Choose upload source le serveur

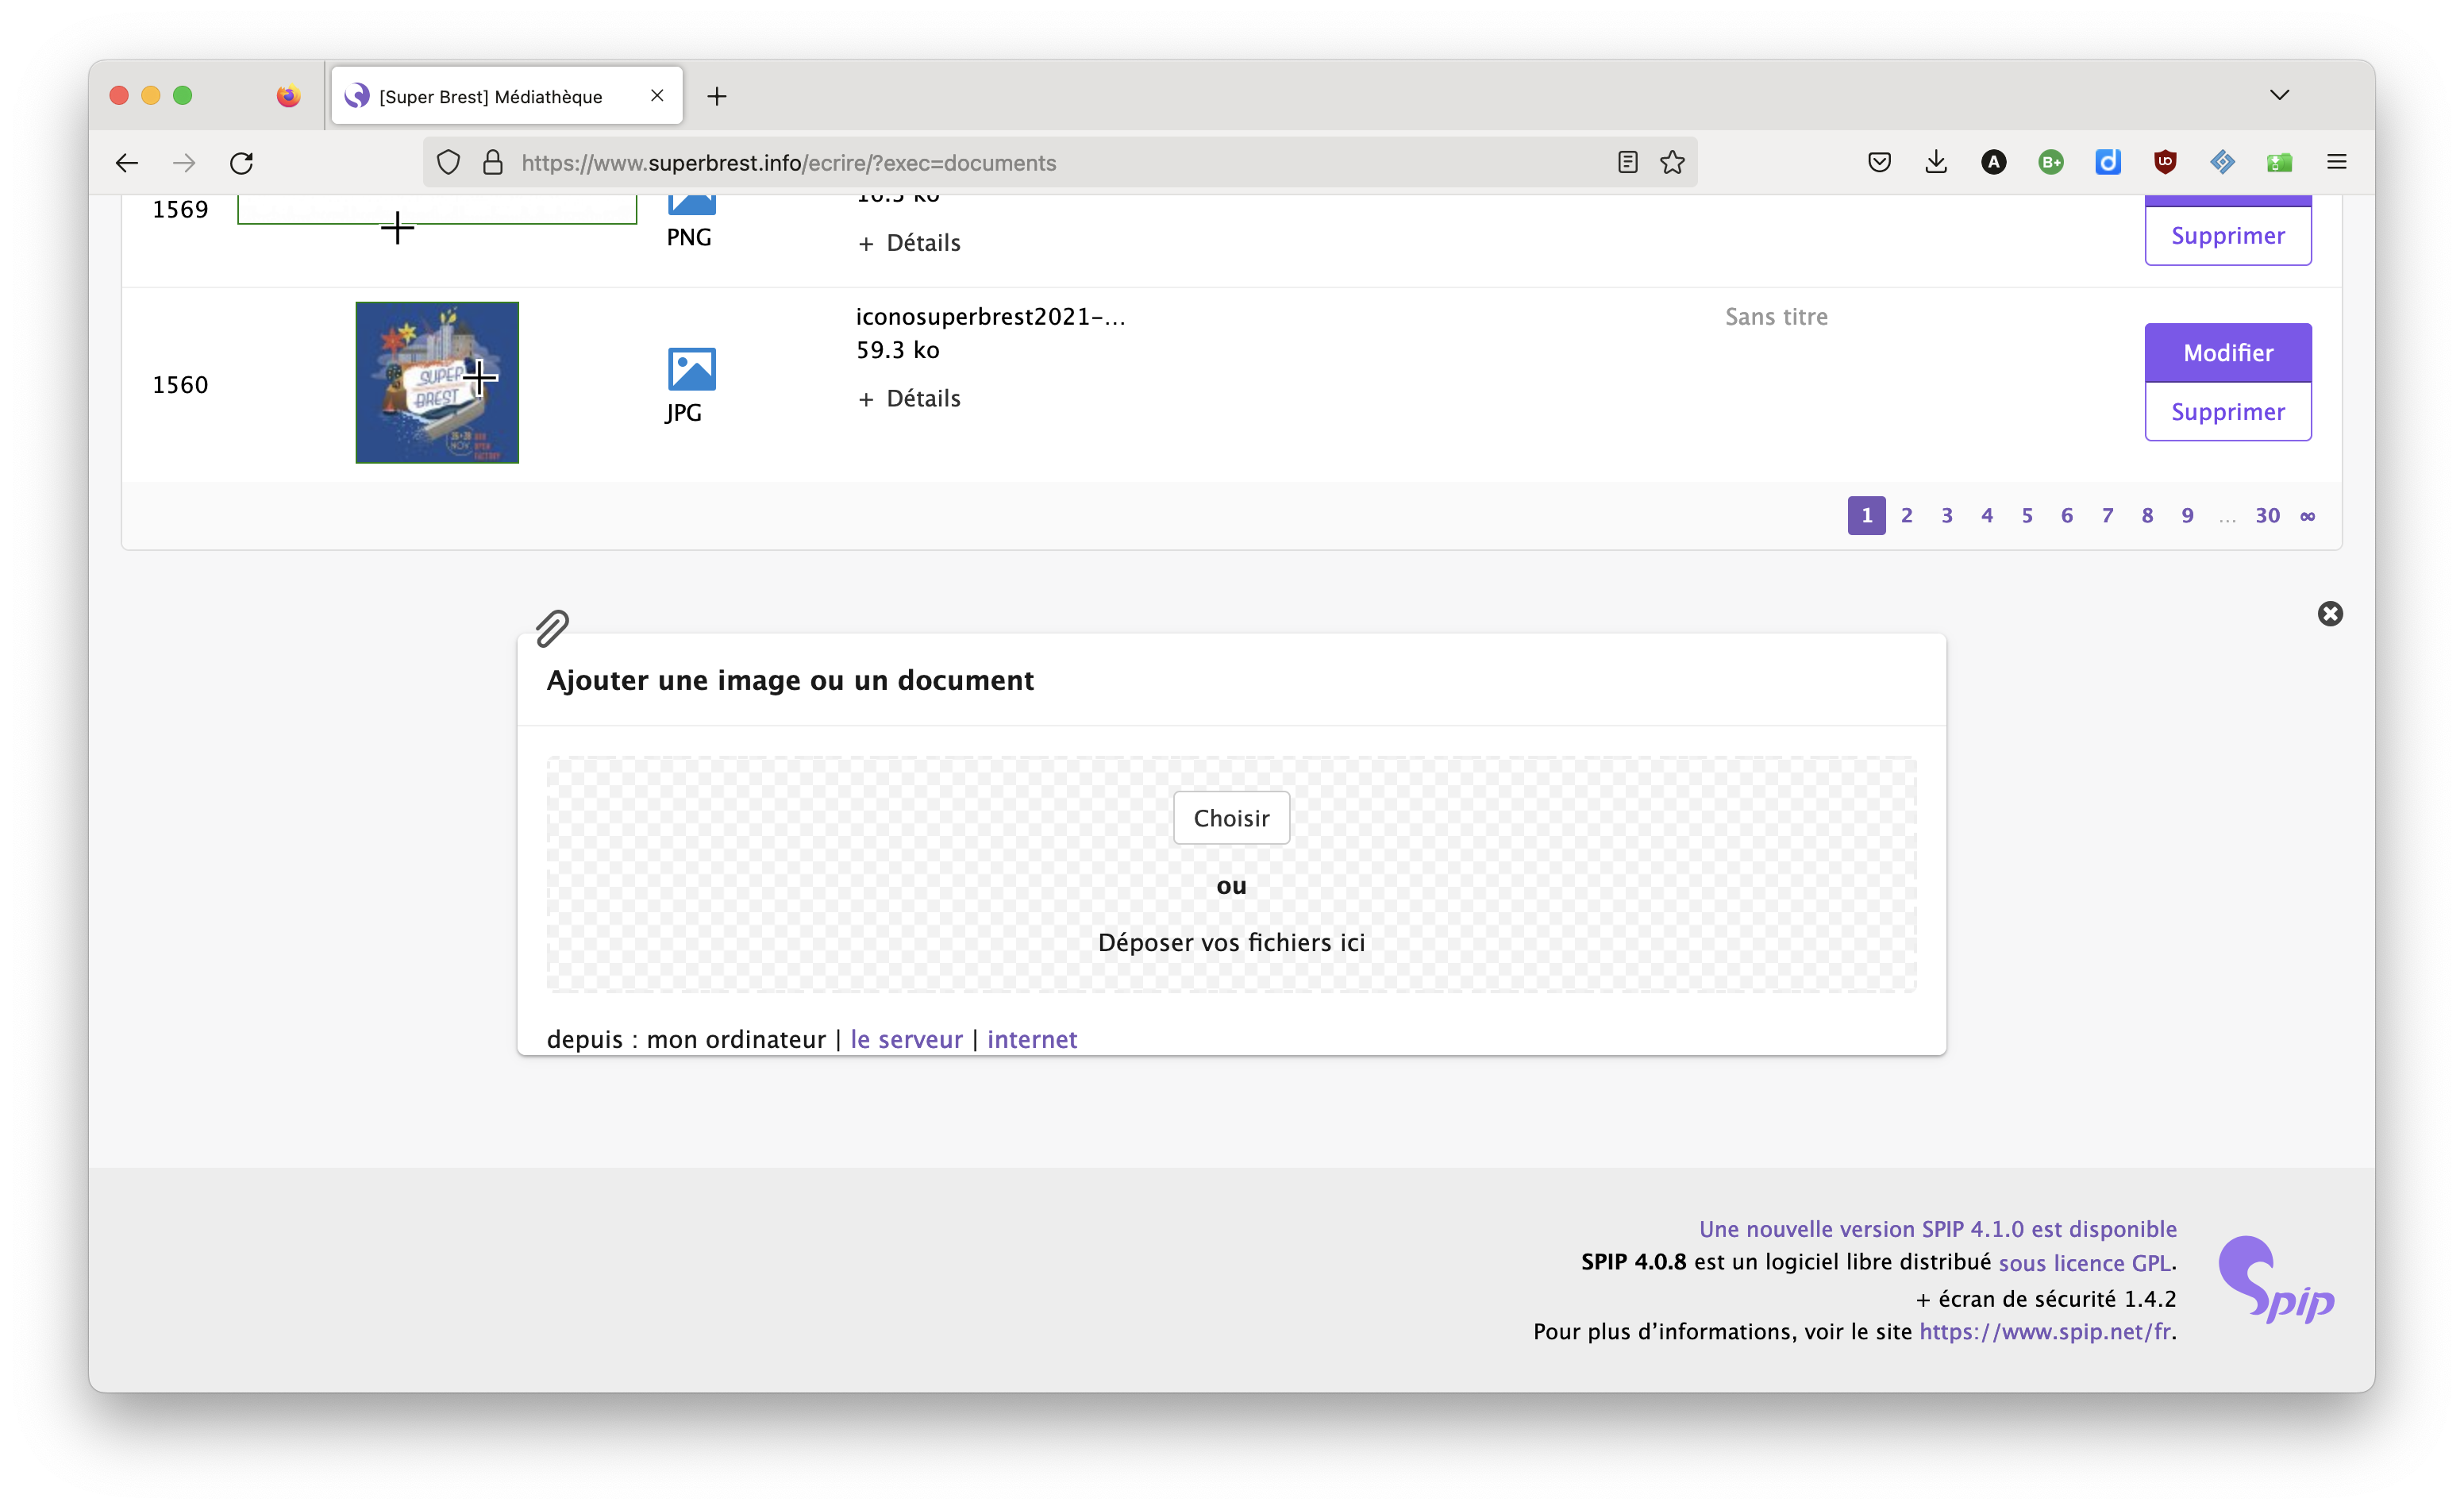click(x=906, y=1039)
